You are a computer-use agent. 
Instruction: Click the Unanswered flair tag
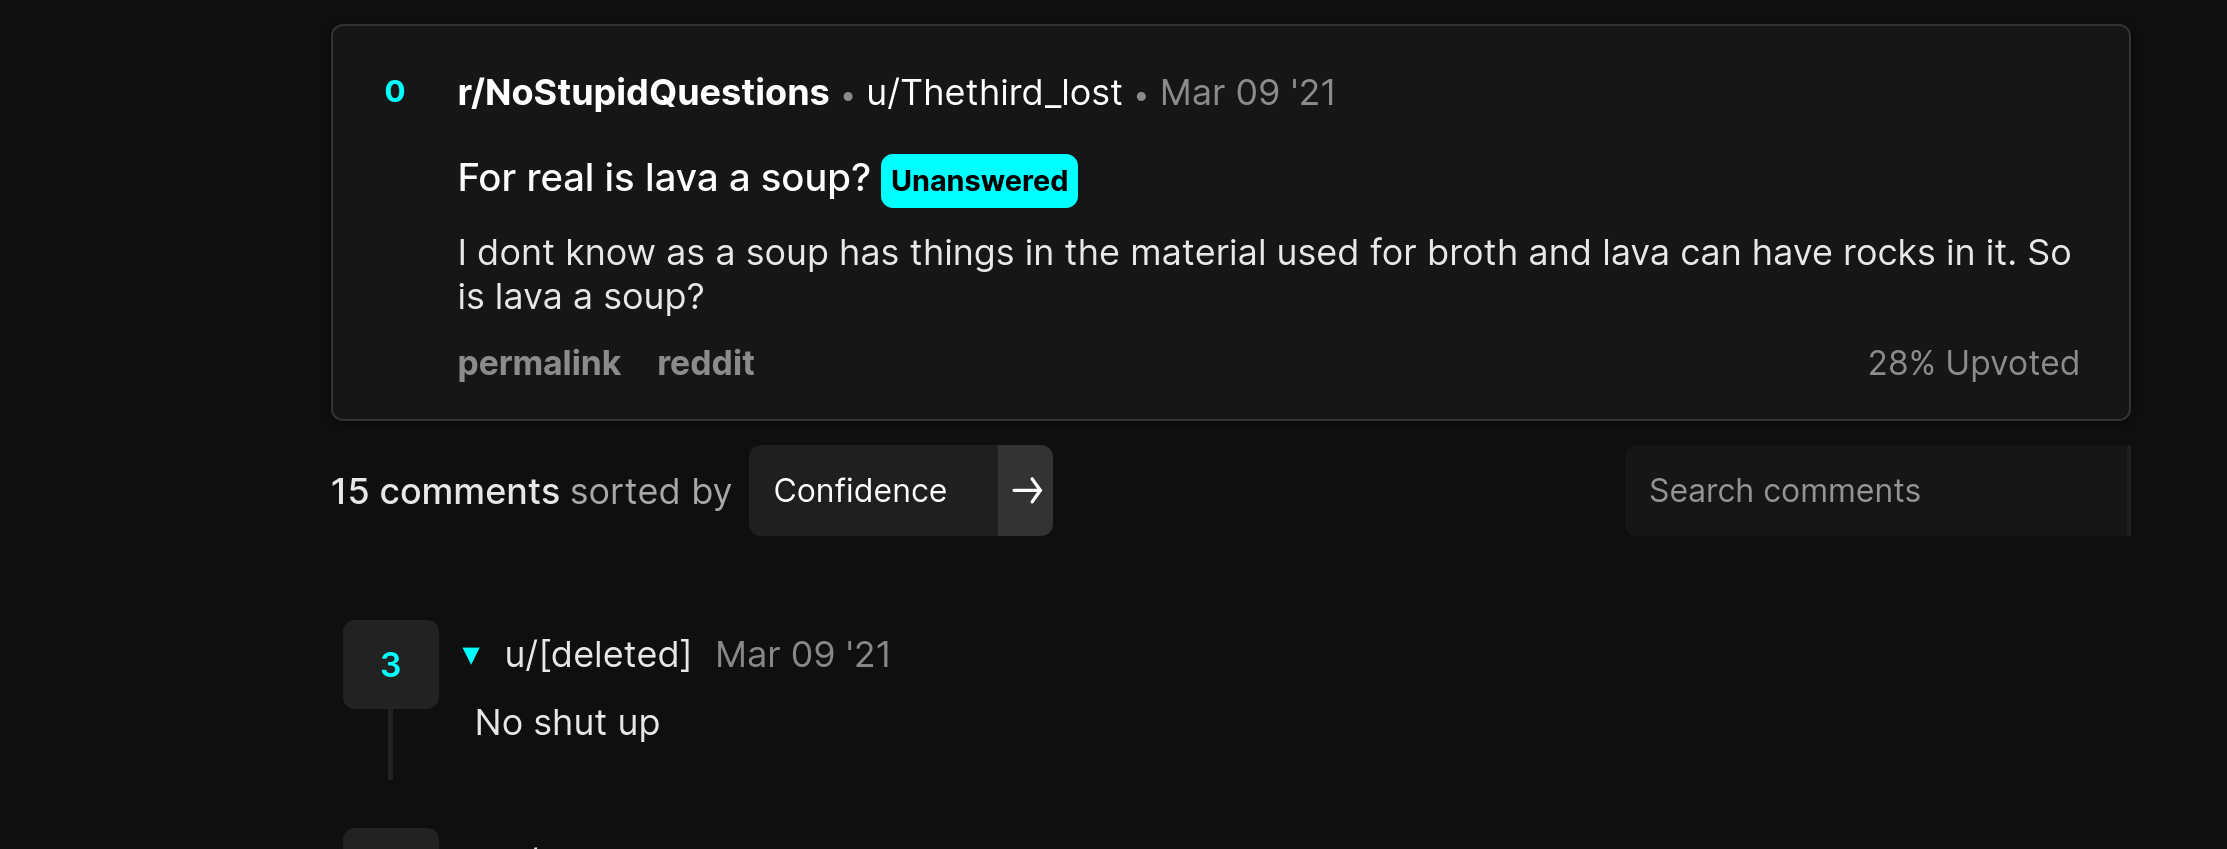pyautogui.click(x=979, y=181)
